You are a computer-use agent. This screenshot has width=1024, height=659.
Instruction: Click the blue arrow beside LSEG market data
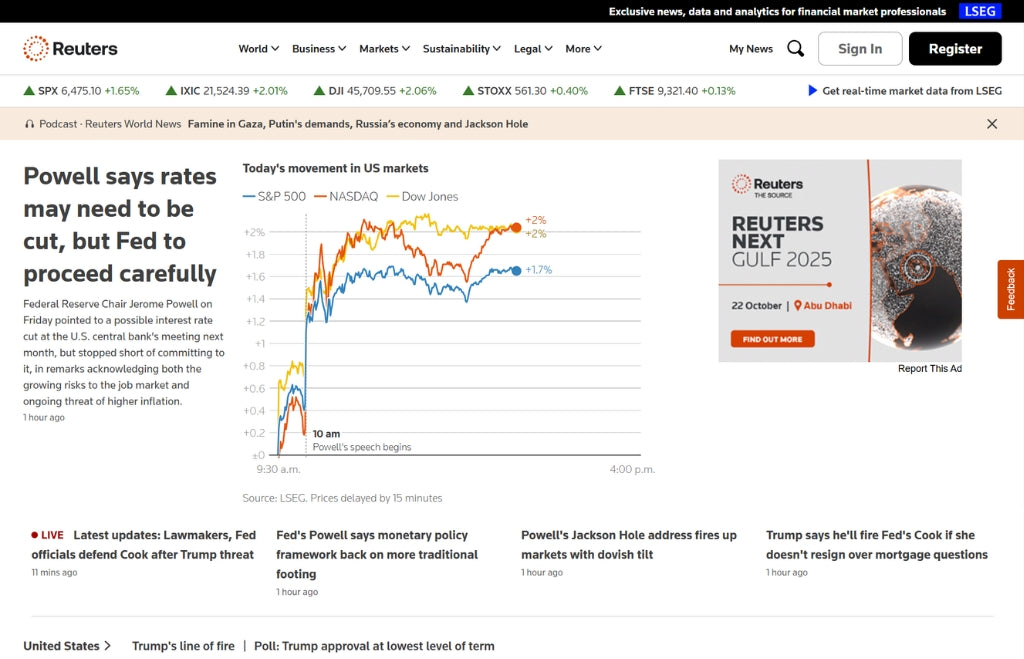(x=812, y=90)
